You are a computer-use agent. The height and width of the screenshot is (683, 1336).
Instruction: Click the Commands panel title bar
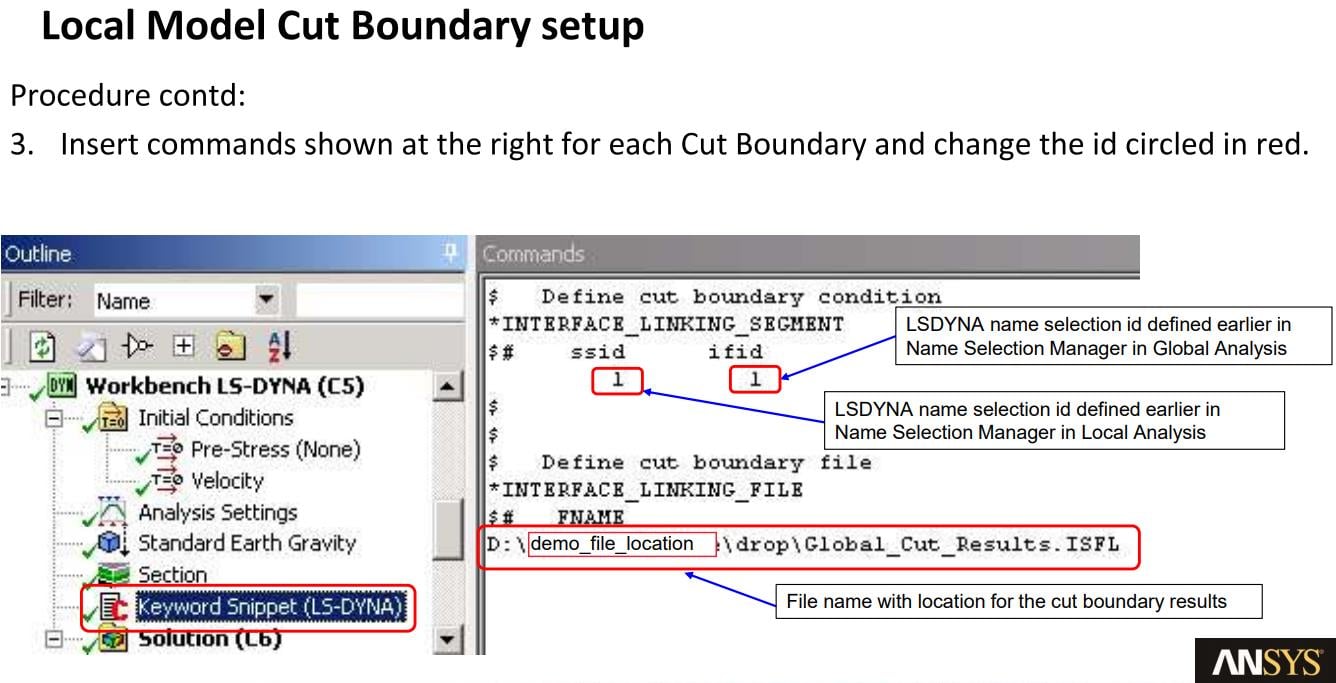click(808, 253)
